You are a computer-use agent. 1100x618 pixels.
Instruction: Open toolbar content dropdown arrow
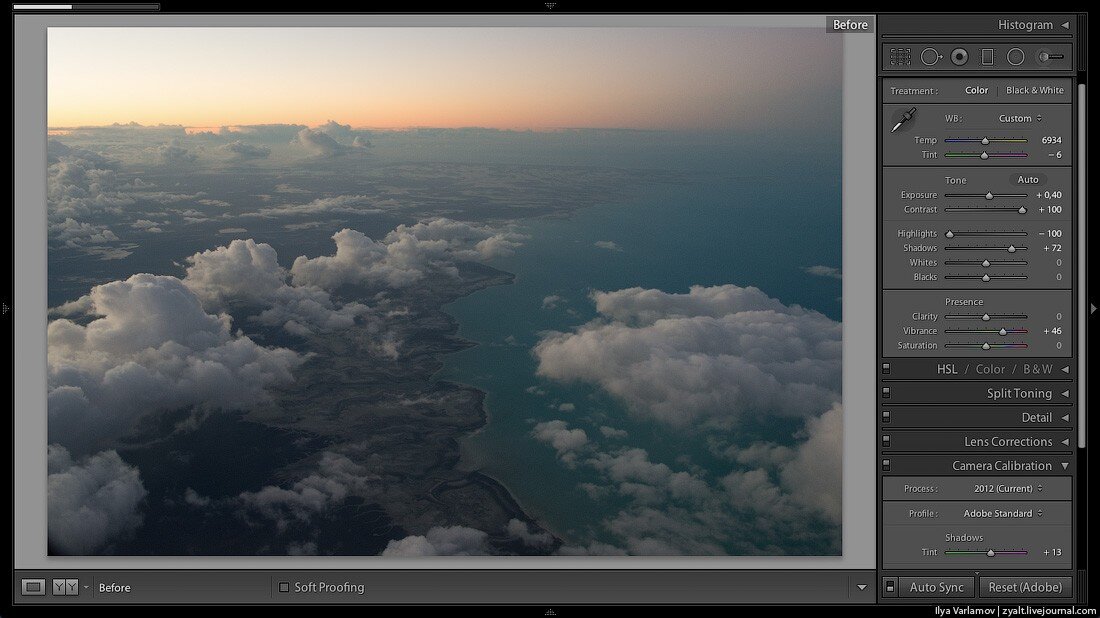click(x=861, y=587)
